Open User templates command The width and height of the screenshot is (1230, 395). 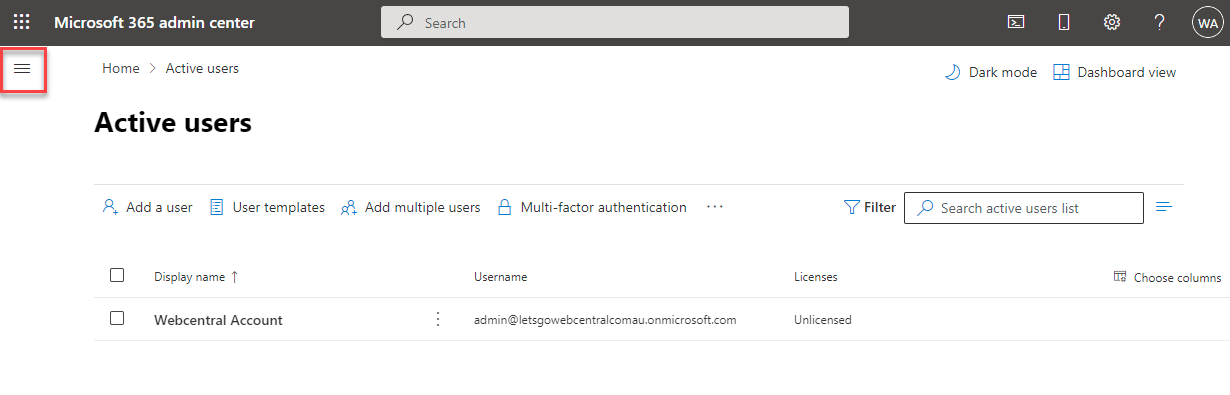pyautogui.click(x=267, y=207)
